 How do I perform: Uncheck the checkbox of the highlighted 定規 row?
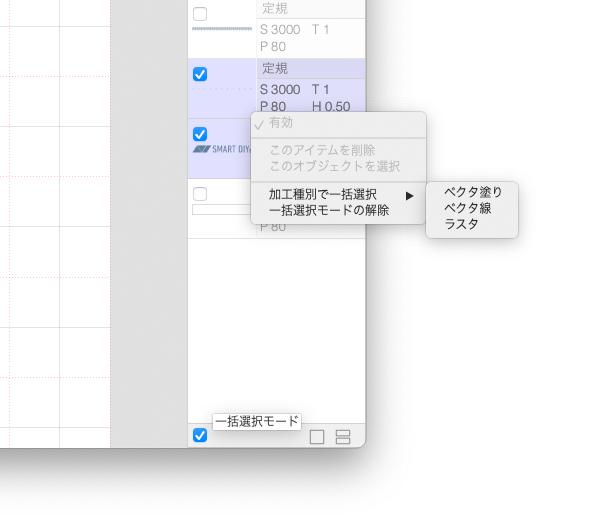pos(200,74)
